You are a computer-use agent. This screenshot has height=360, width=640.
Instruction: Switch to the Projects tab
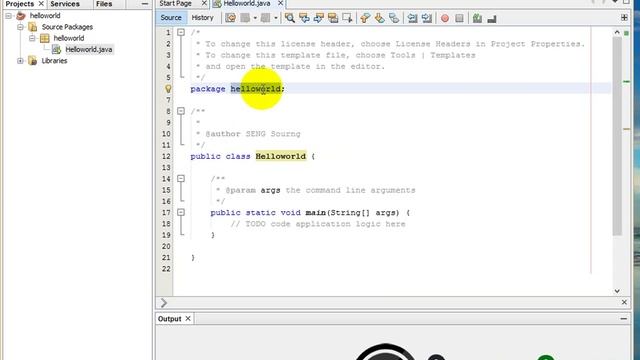click(x=20, y=4)
